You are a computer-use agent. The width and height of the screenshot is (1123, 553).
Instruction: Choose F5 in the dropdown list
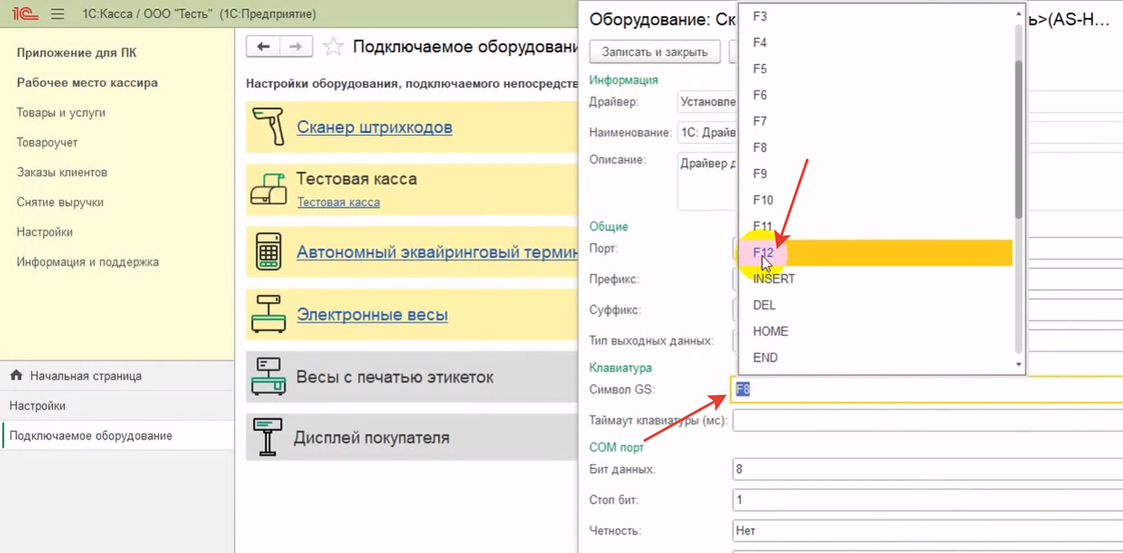877,69
